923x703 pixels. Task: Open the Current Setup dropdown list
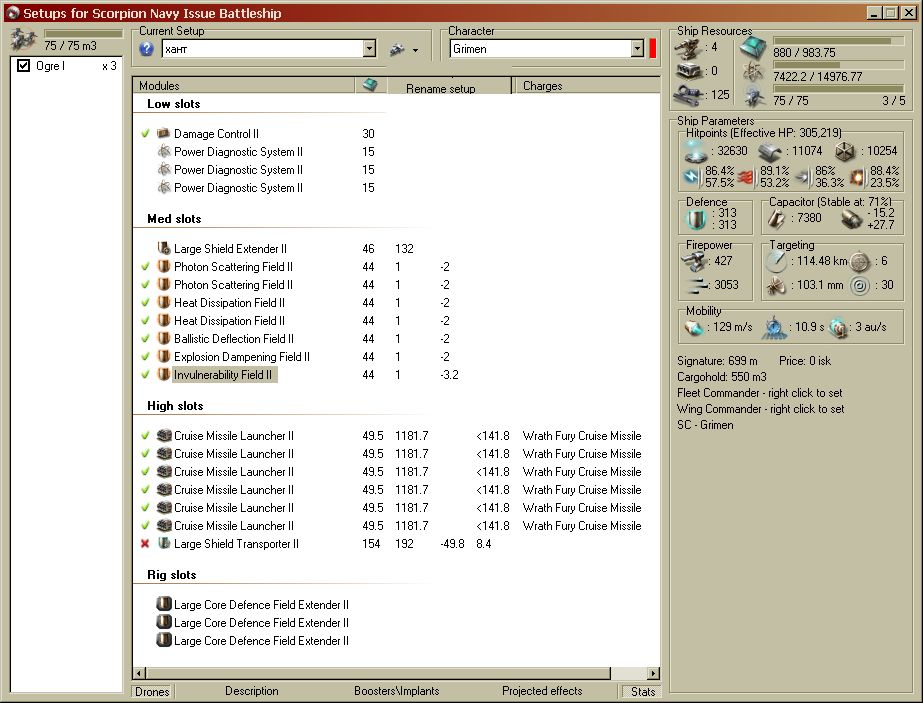coord(369,49)
